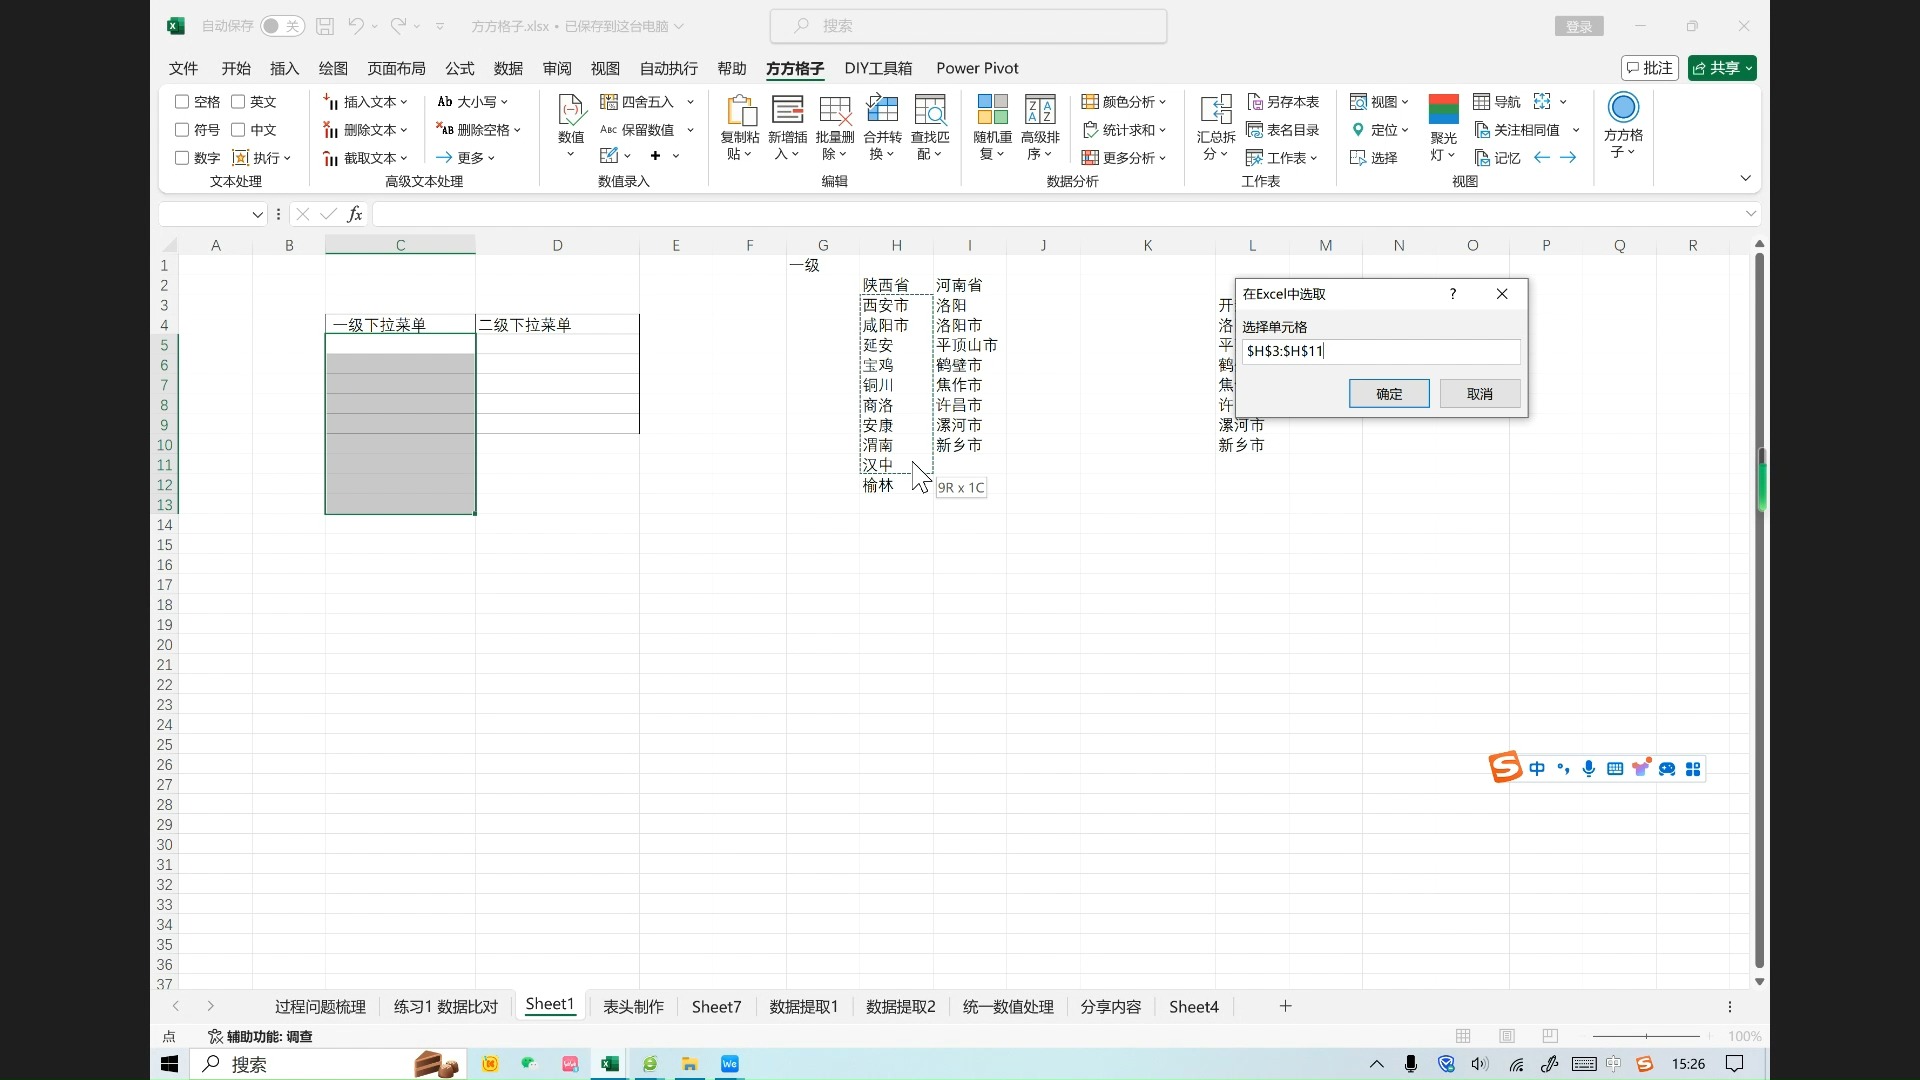Toggle the 自动保存 switch
The image size is (1920, 1080).
click(x=282, y=26)
